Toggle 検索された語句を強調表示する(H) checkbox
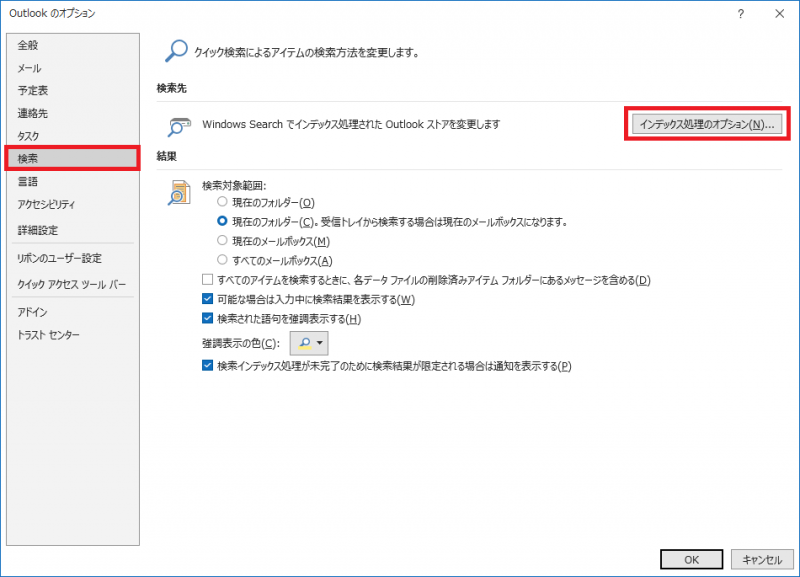The image size is (800, 577). point(207,318)
